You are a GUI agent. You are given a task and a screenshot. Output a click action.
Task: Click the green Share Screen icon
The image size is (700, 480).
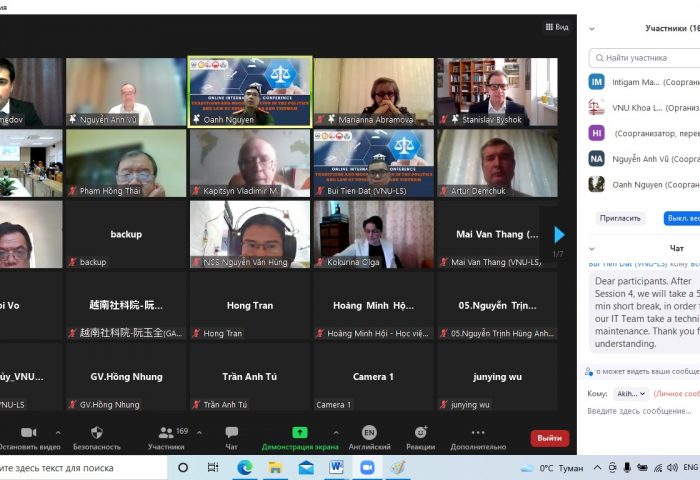(299, 432)
